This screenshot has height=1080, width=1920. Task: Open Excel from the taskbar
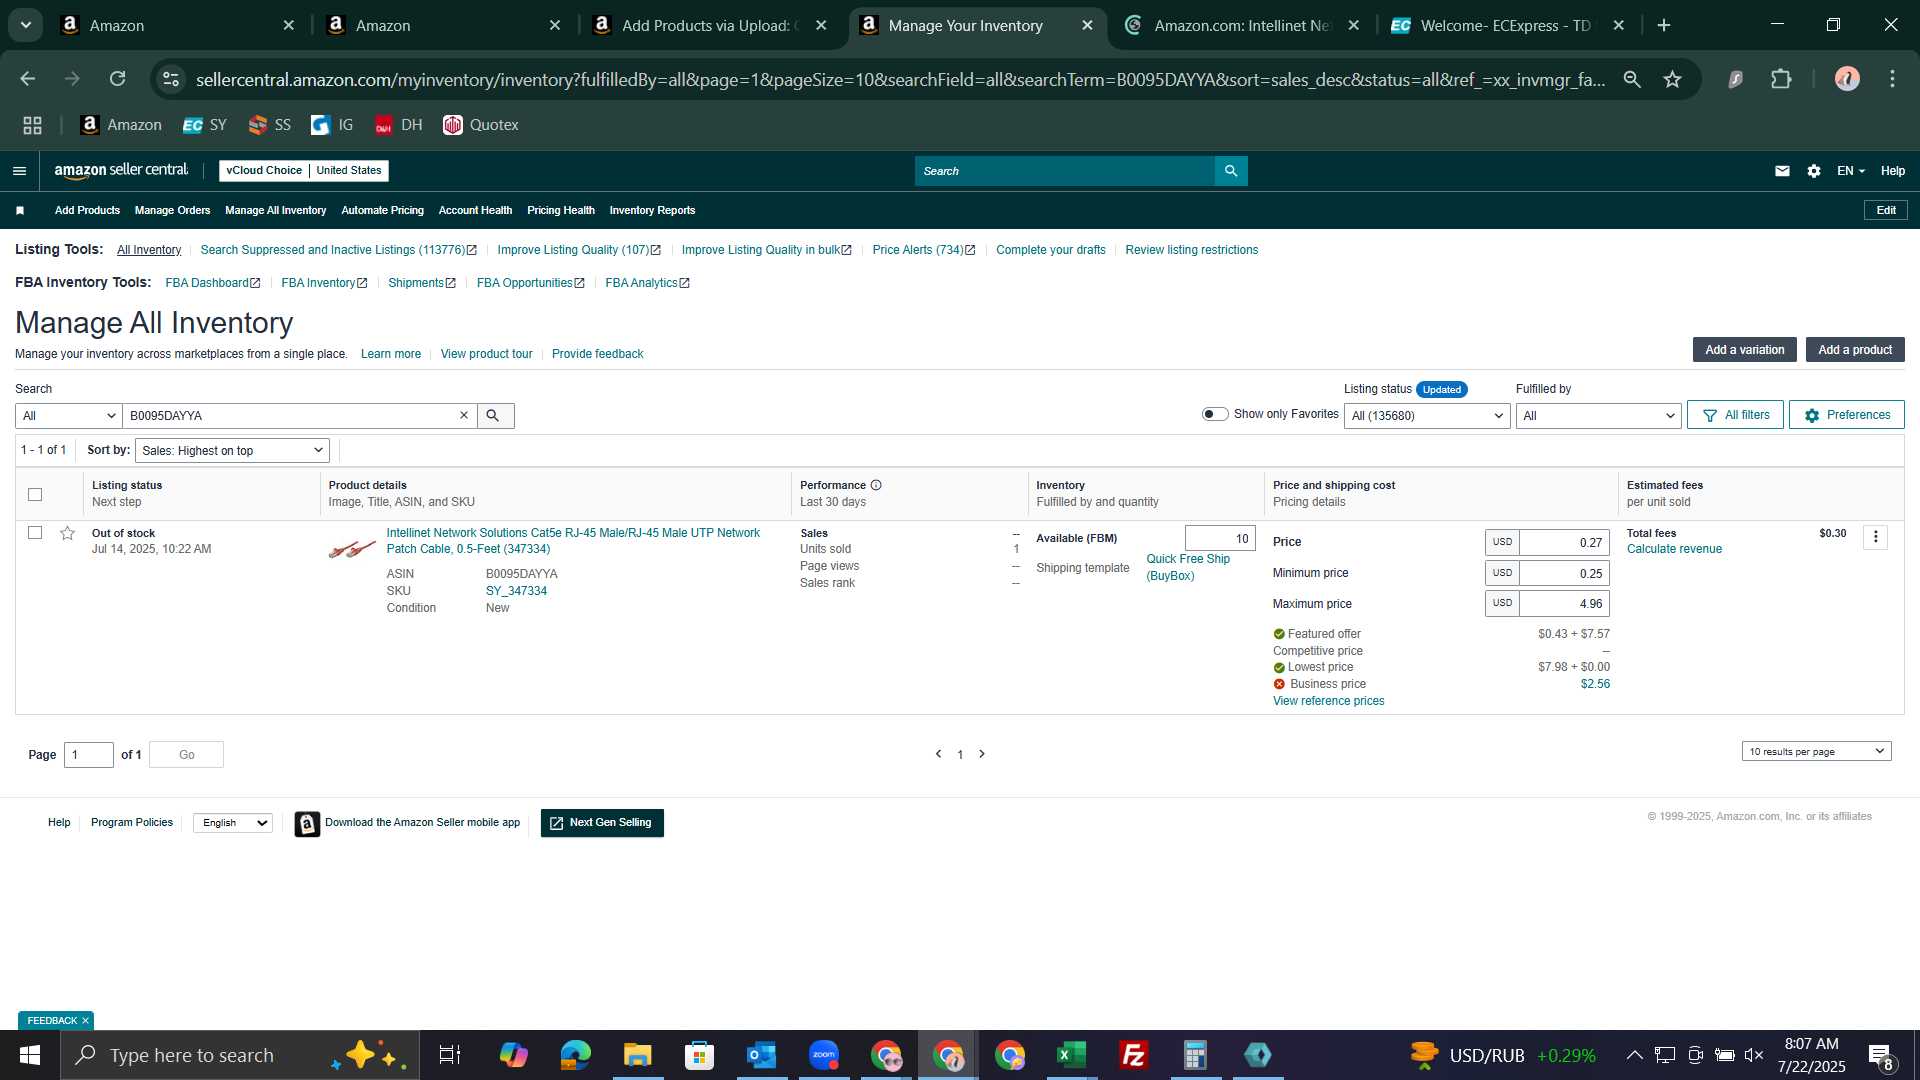click(1071, 1055)
